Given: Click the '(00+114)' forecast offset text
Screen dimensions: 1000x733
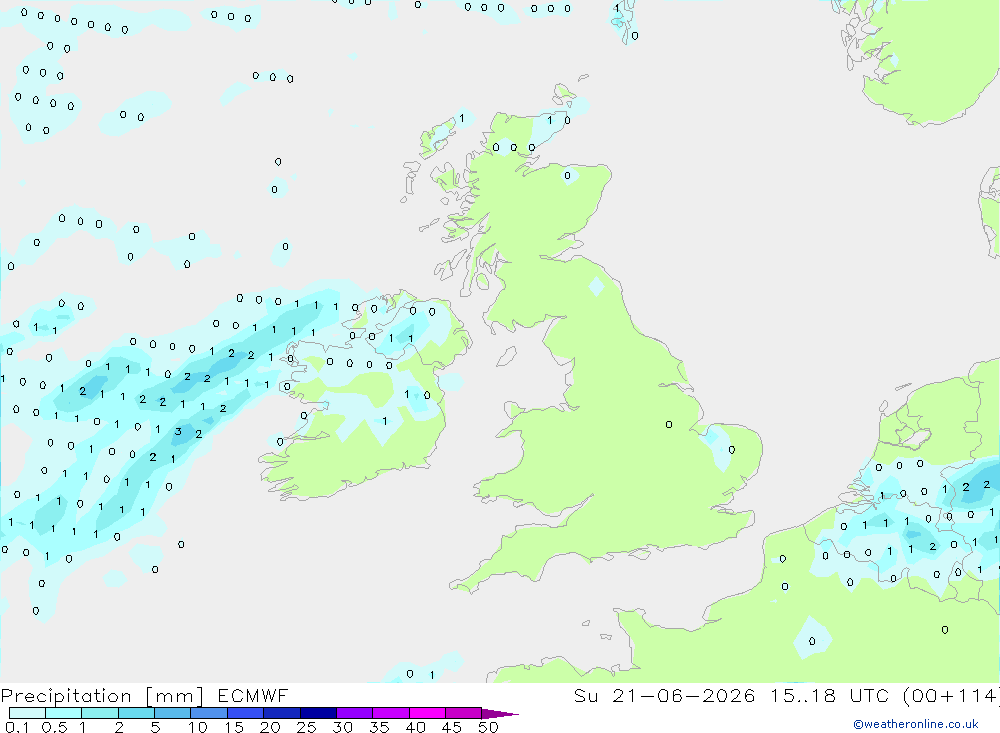Looking at the screenshot, I should pyautogui.click(x=951, y=695).
